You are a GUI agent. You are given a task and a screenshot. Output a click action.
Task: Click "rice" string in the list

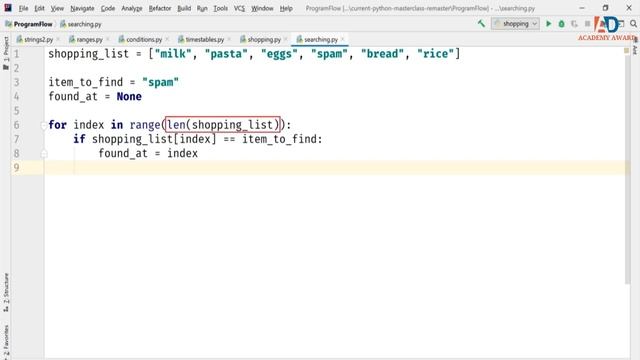(x=436, y=54)
